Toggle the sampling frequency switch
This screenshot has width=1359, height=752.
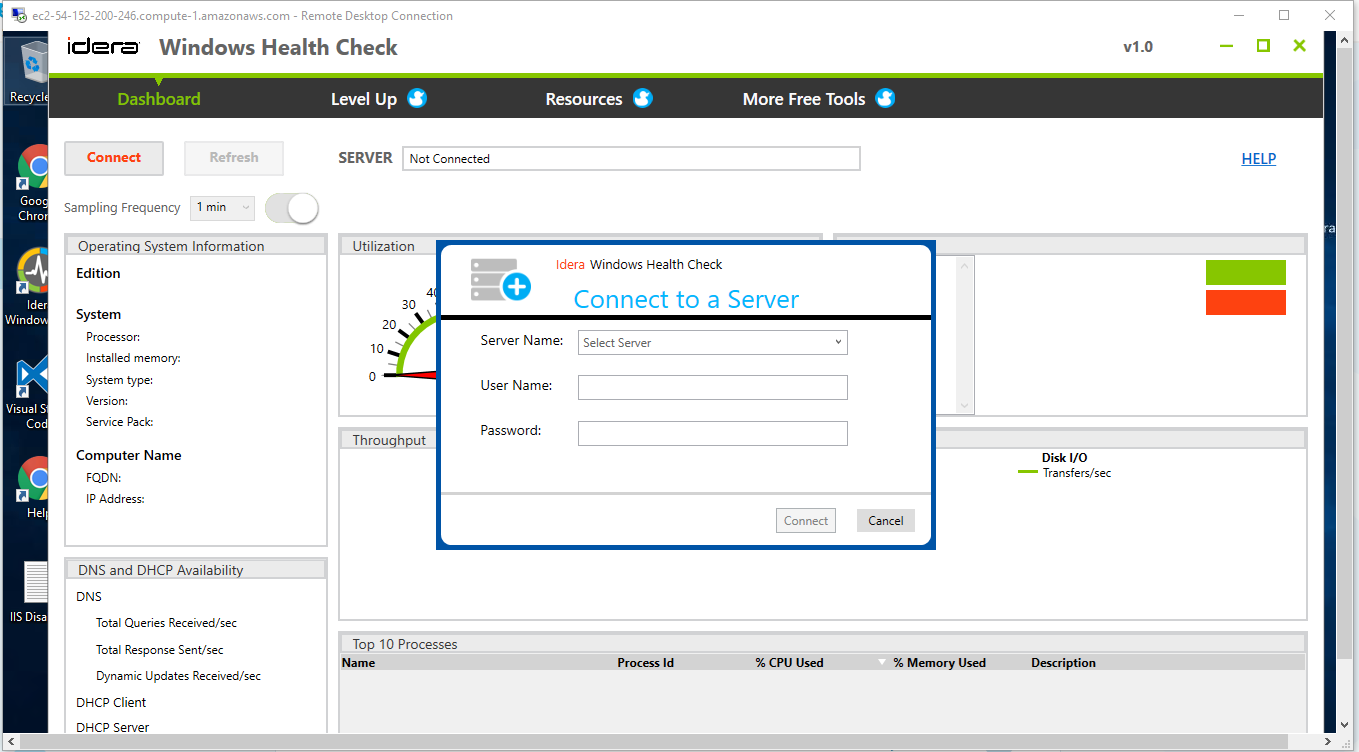point(291,208)
